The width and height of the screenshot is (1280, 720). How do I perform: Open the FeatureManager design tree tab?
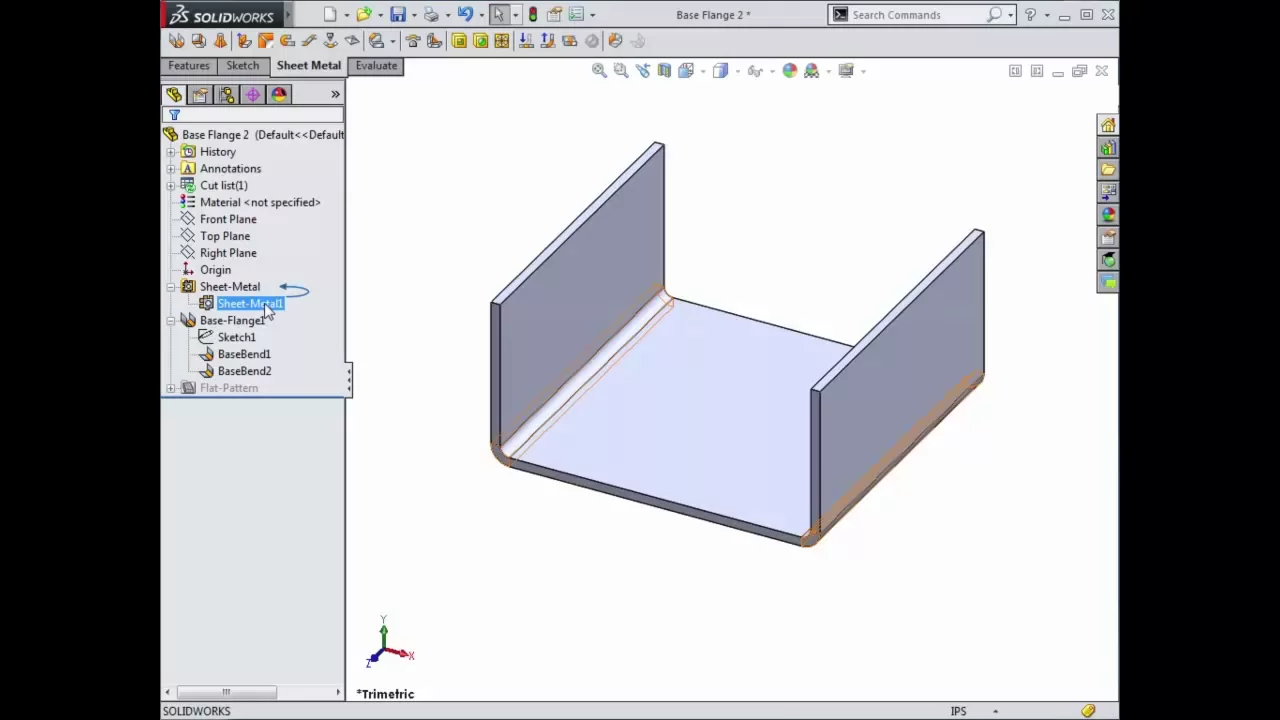[x=174, y=95]
